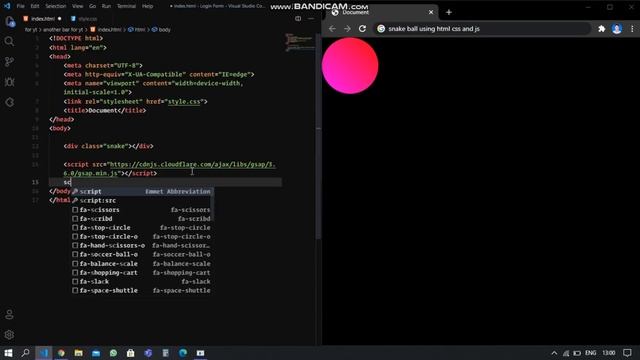The width and height of the screenshot is (640, 360).
Task: Open the Chrome profile avatar
Action: coord(617,29)
